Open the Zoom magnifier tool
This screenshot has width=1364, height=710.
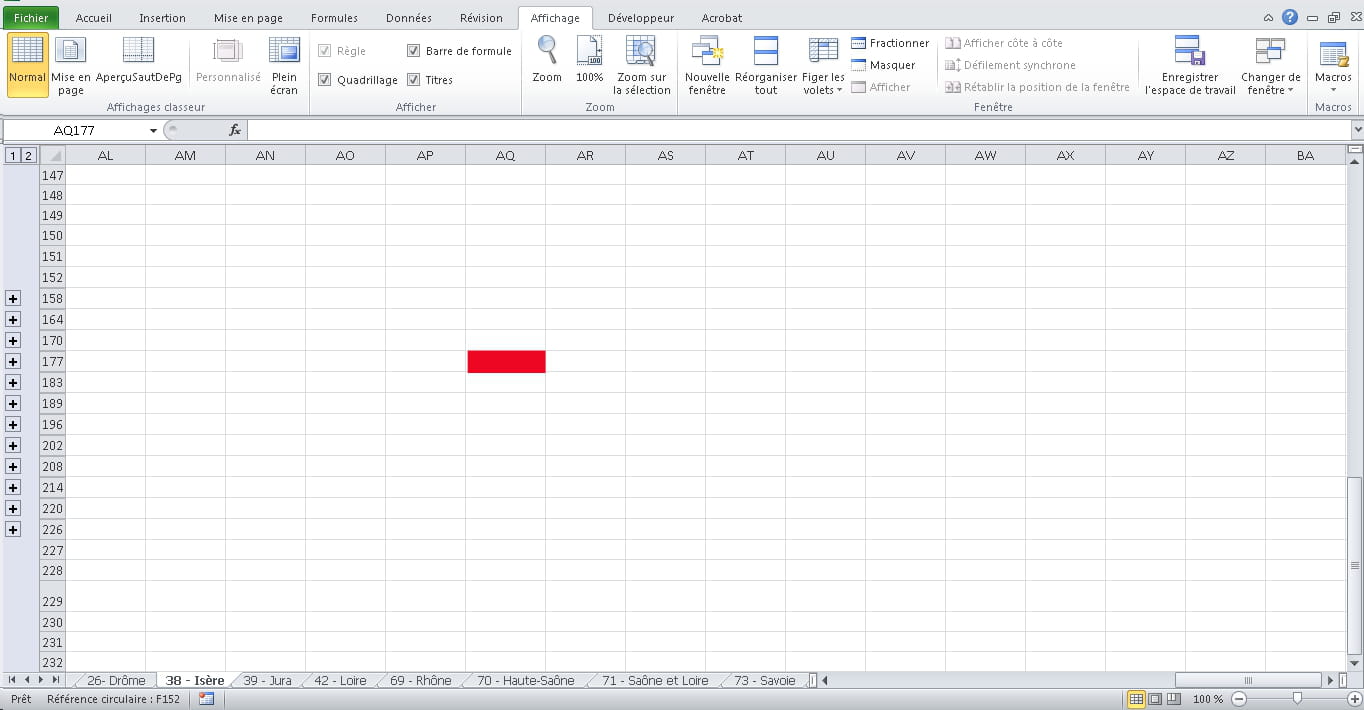click(547, 52)
